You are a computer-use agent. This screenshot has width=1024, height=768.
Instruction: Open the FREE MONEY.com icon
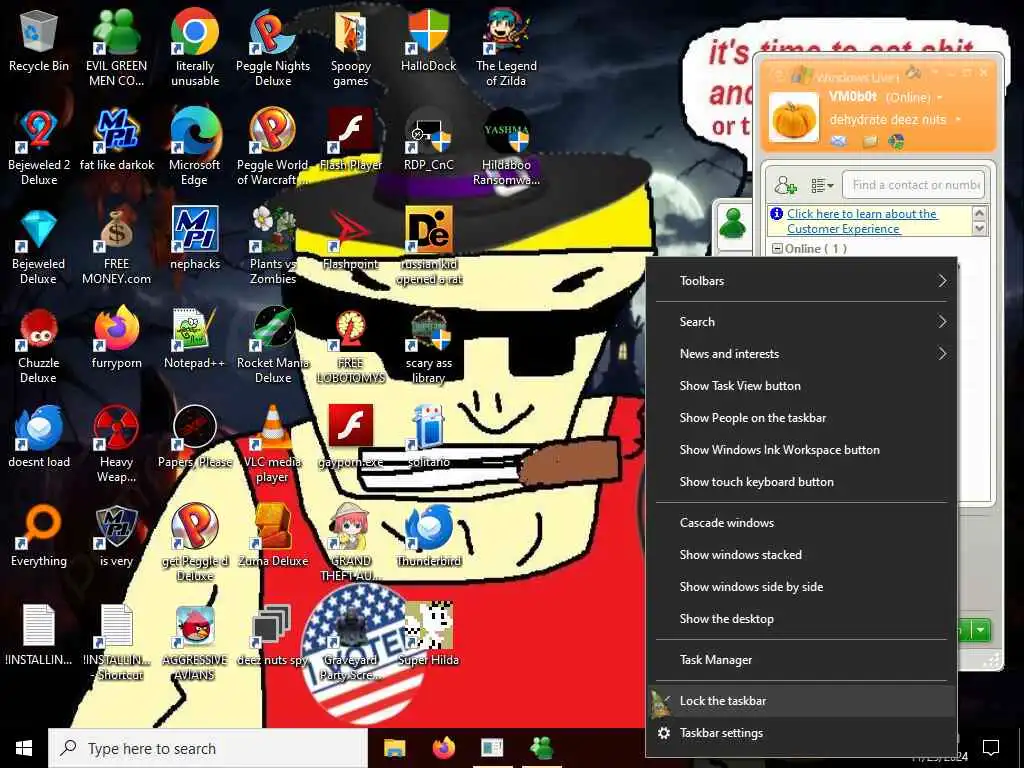coord(116,247)
